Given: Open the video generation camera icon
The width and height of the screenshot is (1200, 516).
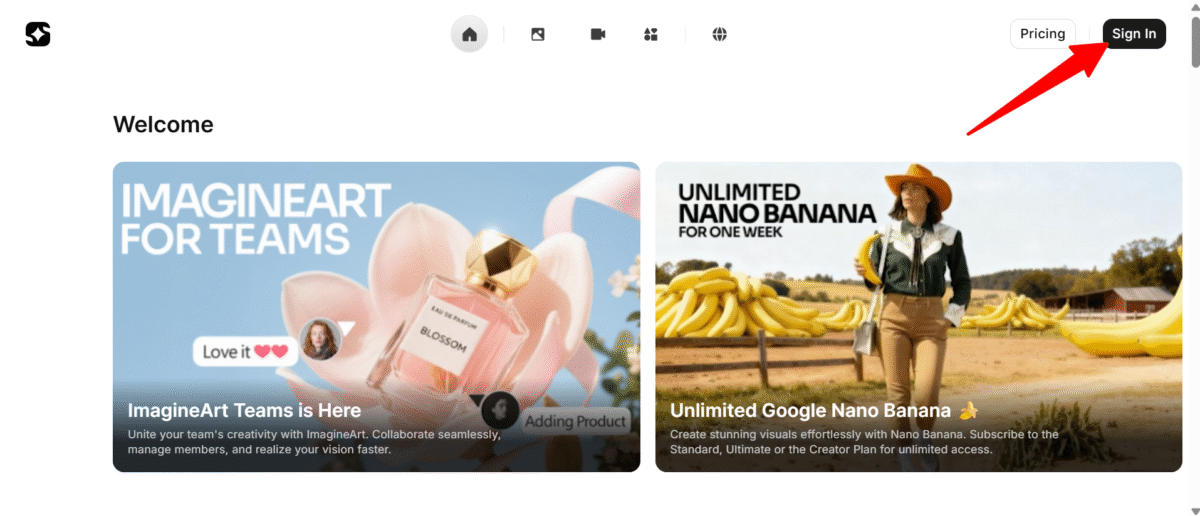Looking at the screenshot, I should (598, 34).
